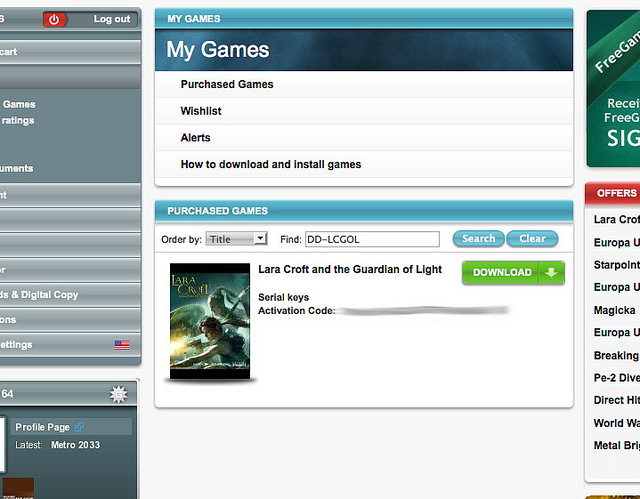The height and width of the screenshot is (499, 640).
Task: Open the Profile Page external link icon
Action: [79, 427]
